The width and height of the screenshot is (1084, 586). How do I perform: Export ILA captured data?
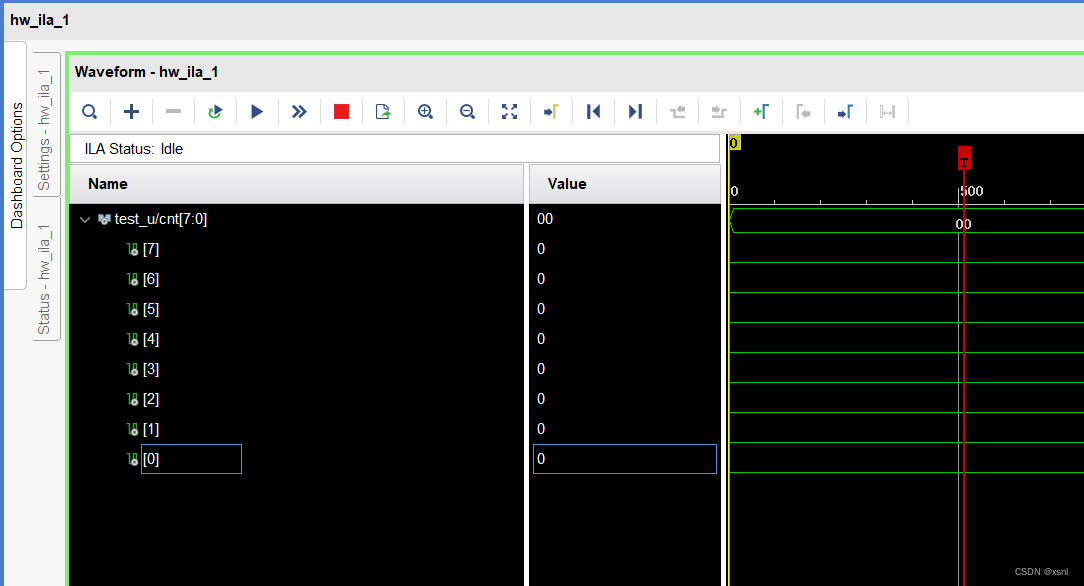pyautogui.click(x=382, y=111)
